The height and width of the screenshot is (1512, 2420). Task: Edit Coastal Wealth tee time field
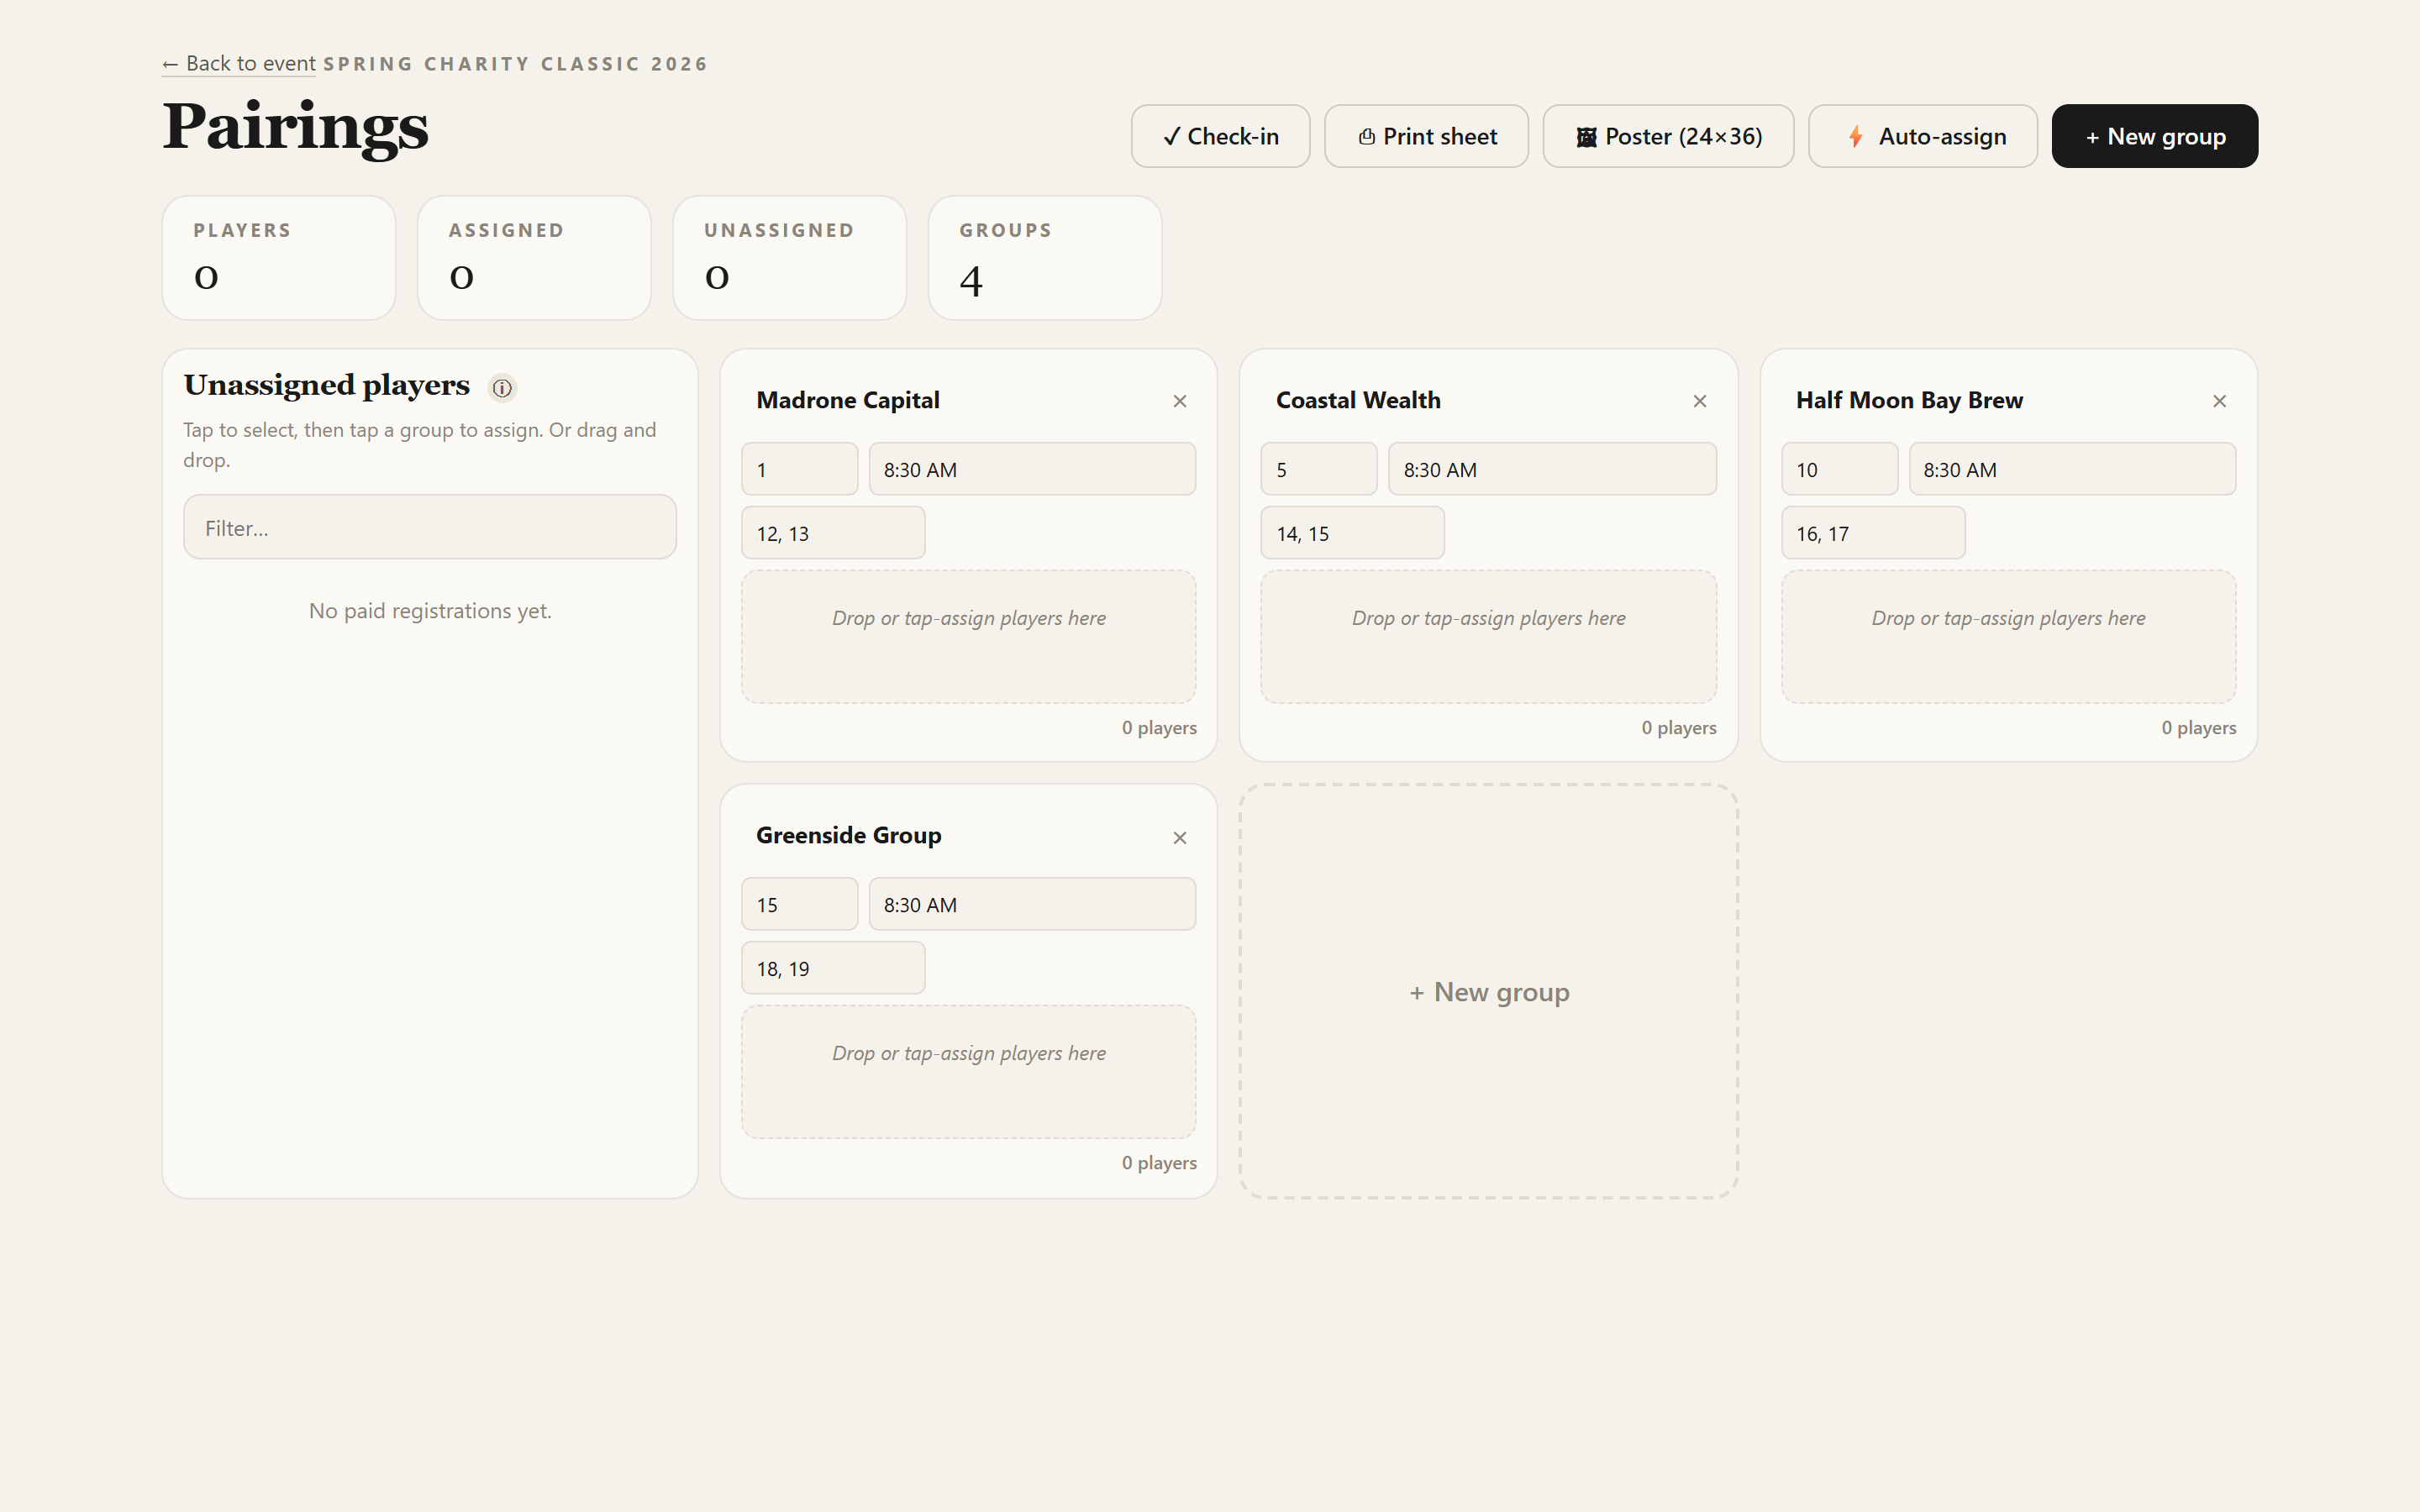[1552, 469]
